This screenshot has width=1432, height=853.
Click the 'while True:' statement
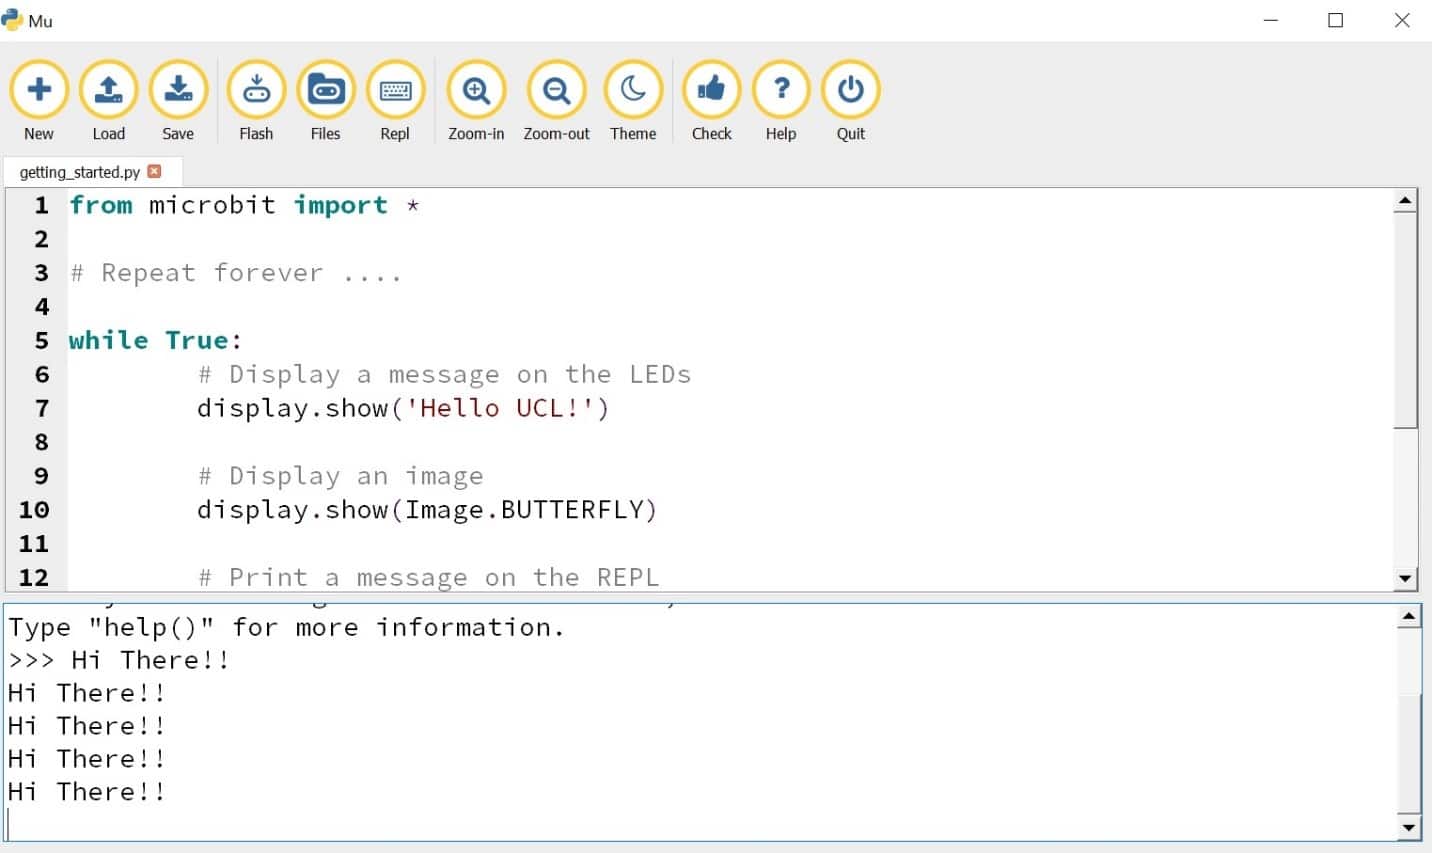tap(155, 340)
